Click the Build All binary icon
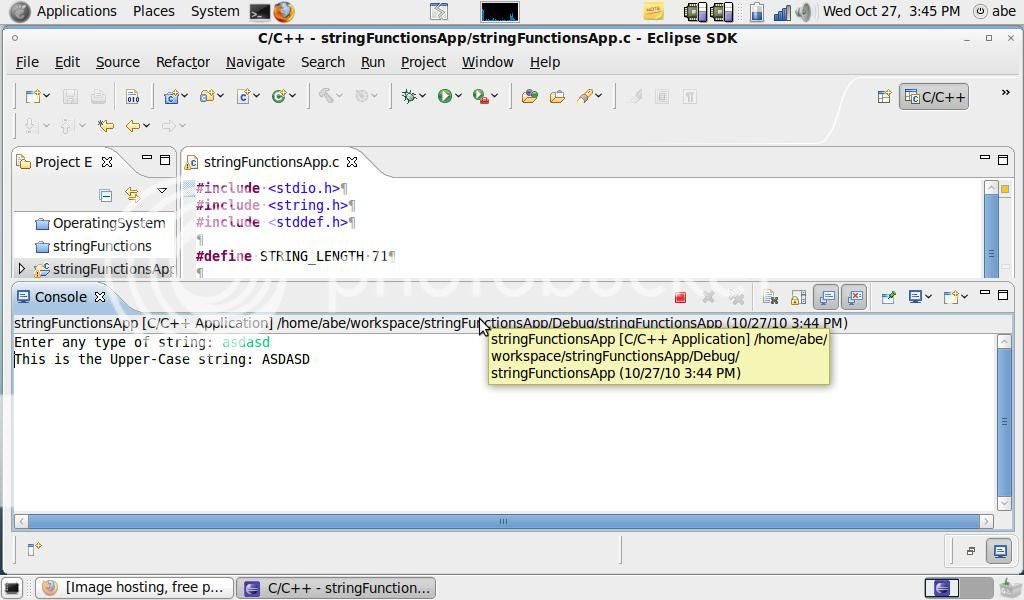Image resolution: width=1024 pixels, height=600 pixels. (x=132, y=97)
